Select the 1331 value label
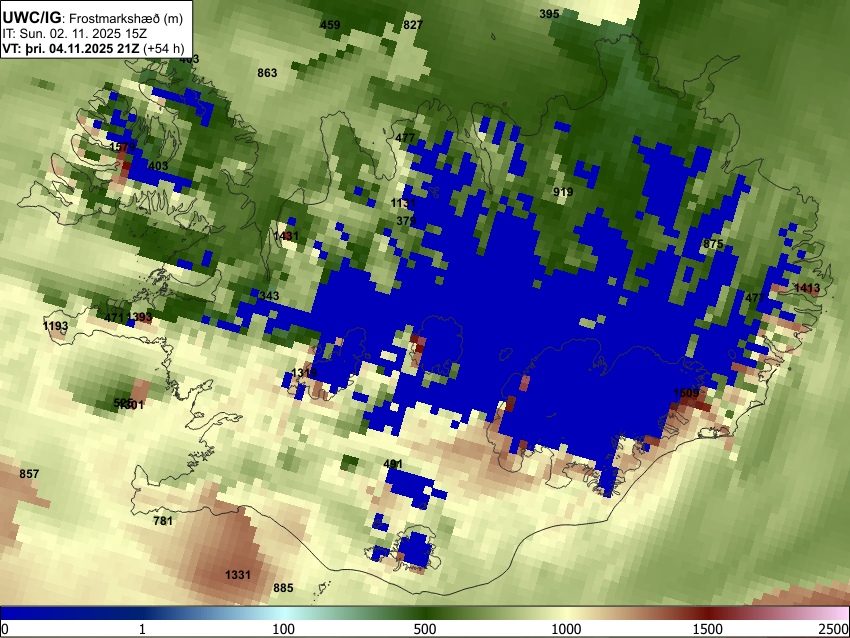The width and height of the screenshot is (850, 638). 238,575
